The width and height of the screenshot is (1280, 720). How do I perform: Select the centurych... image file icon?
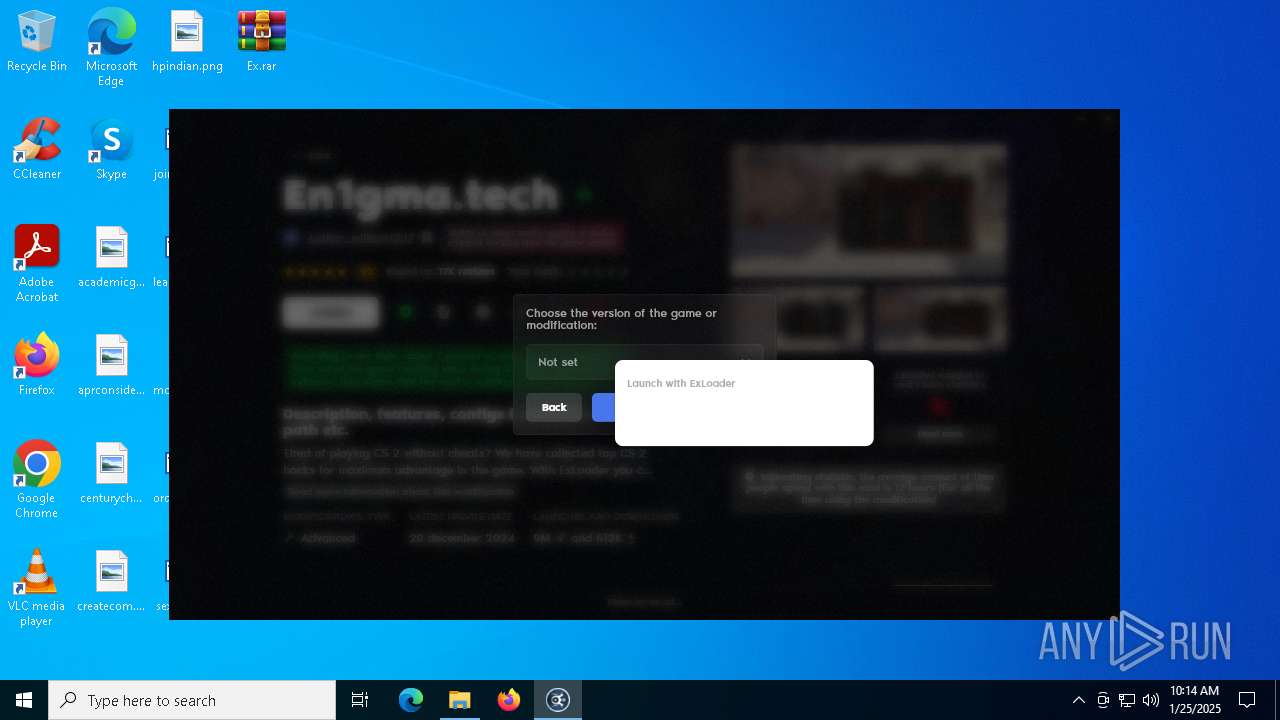[111, 474]
